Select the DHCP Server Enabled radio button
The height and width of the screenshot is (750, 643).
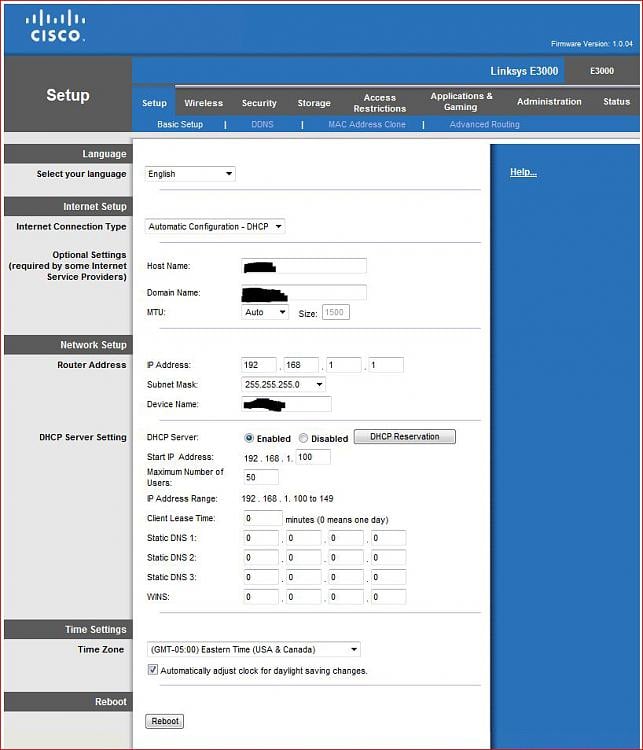click(249, 438)
